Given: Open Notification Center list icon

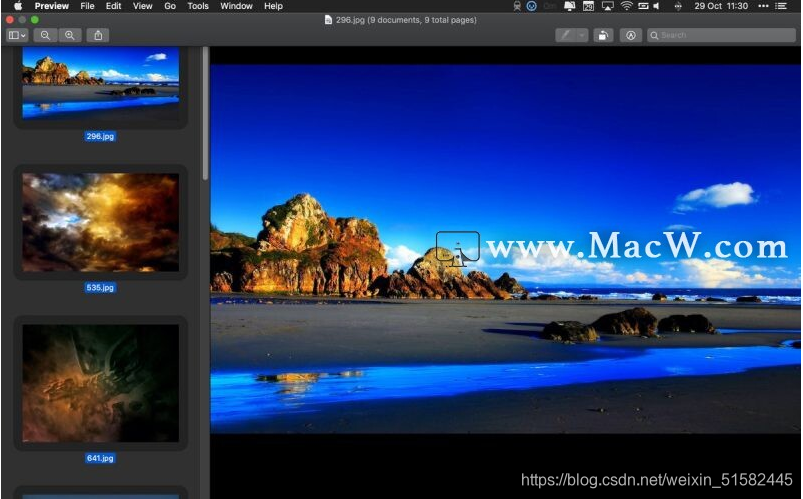Looking at the screenshot, I should click(x=780, y=6).
